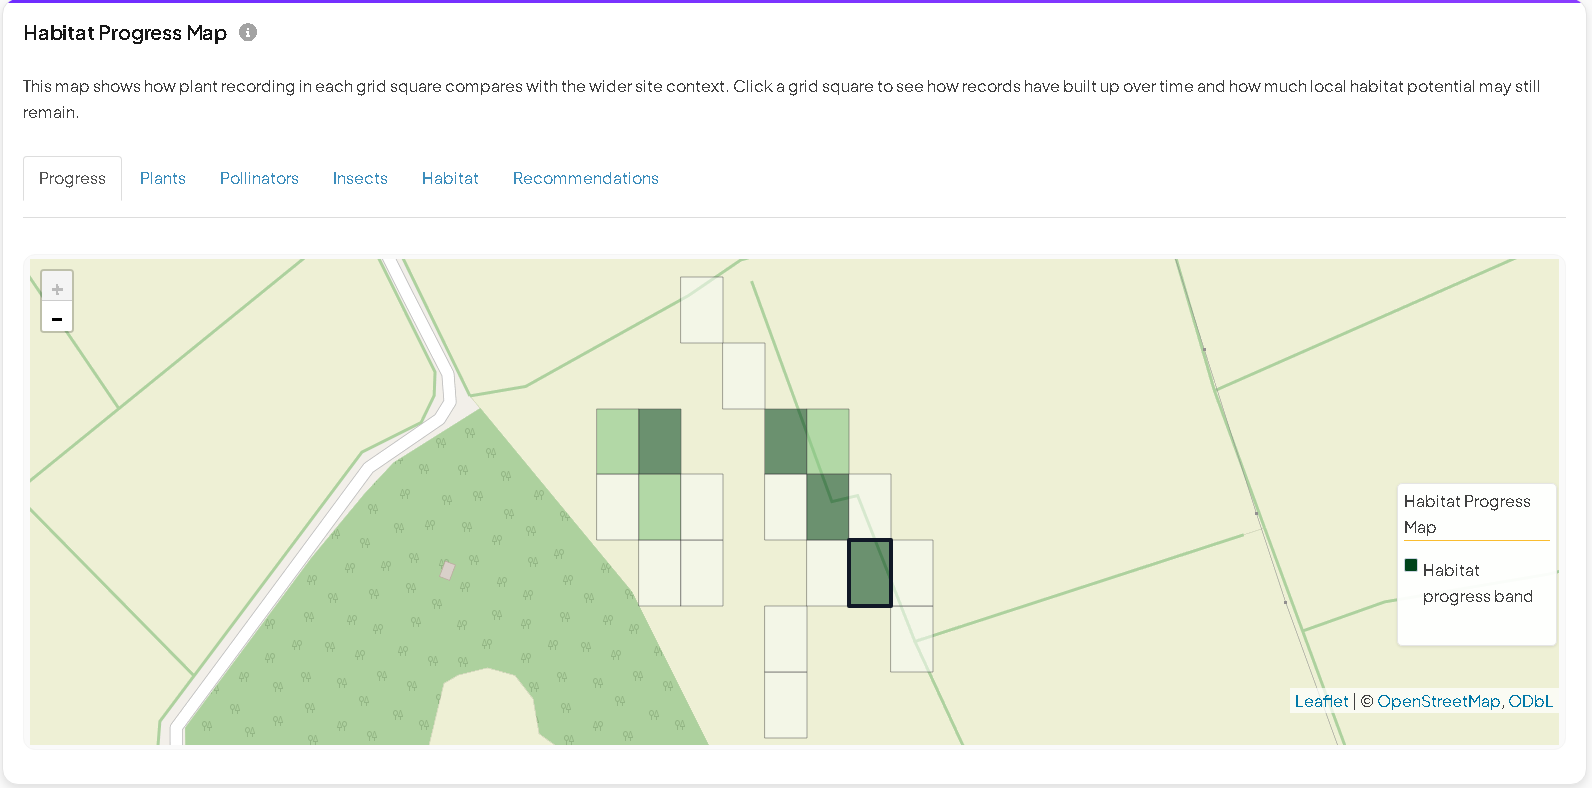Open the ODbL license link
Screen dimensions: 1592x788
pyautogui.click(x=1530, y=701)
